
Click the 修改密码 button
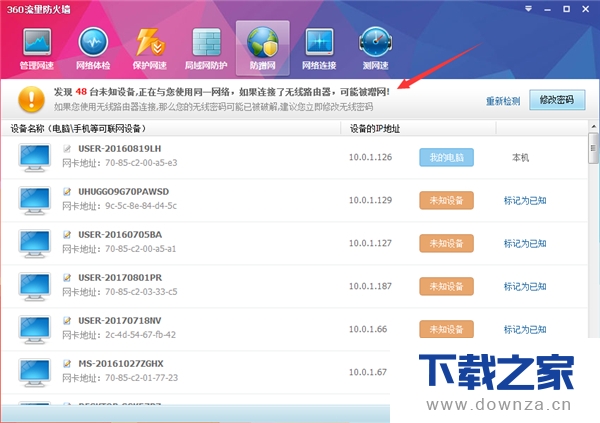pyautogui.click(x=557, y=100)
